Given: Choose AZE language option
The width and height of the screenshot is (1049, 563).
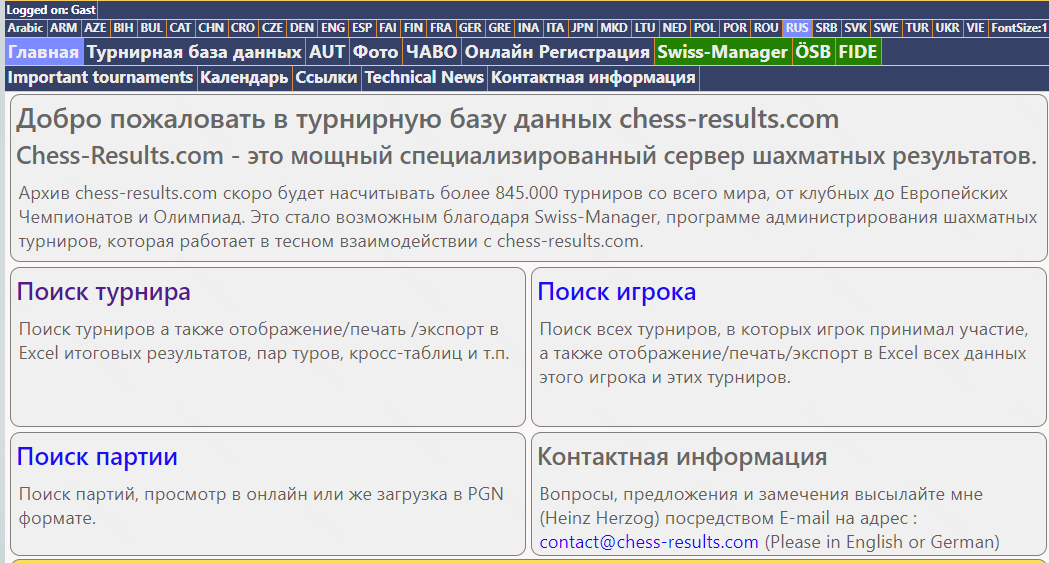Looking at the screenshot, I should point(95,28).
